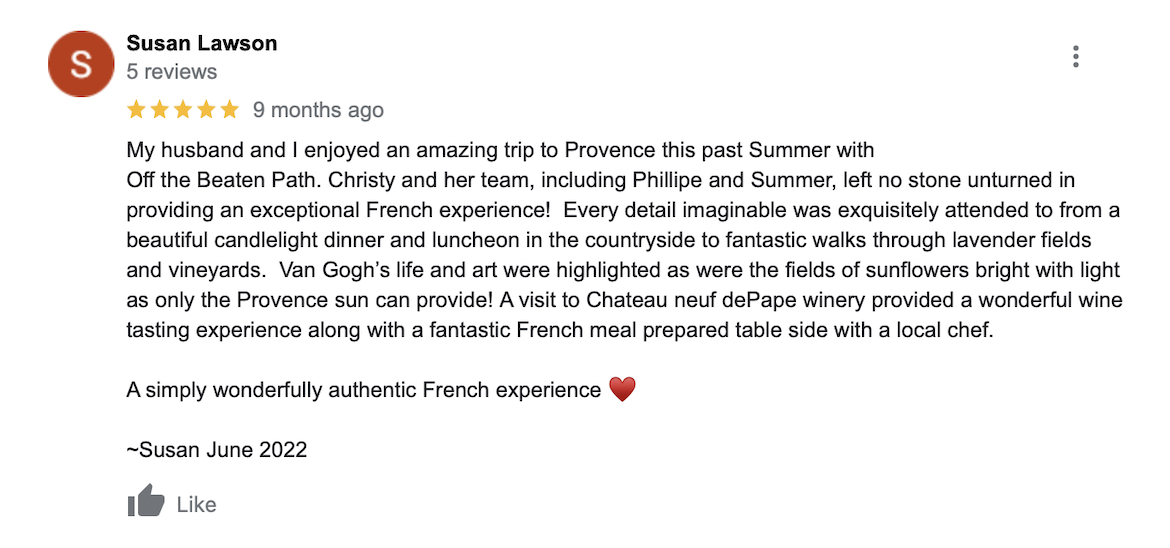Click the 9 months ago timestamp

tap(318, 110)
